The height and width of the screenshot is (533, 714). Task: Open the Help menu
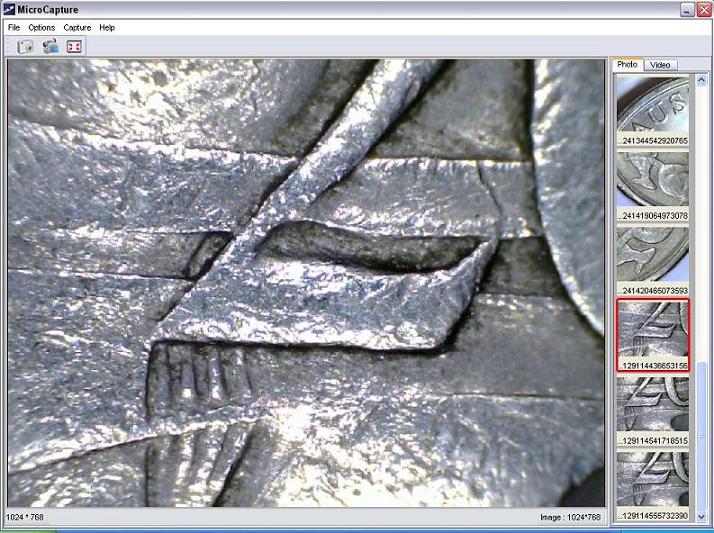(107, 28)
